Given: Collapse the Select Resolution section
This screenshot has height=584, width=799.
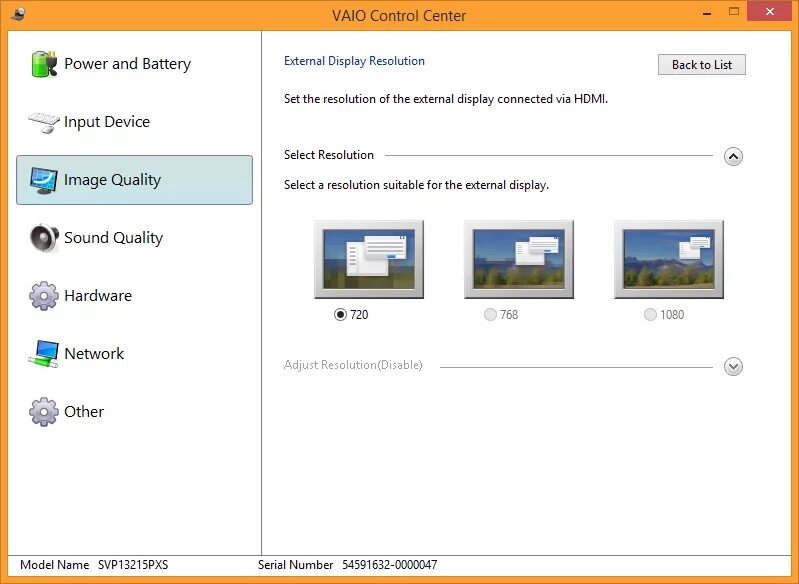Looking at the screenshot, I should coord(733,156).
